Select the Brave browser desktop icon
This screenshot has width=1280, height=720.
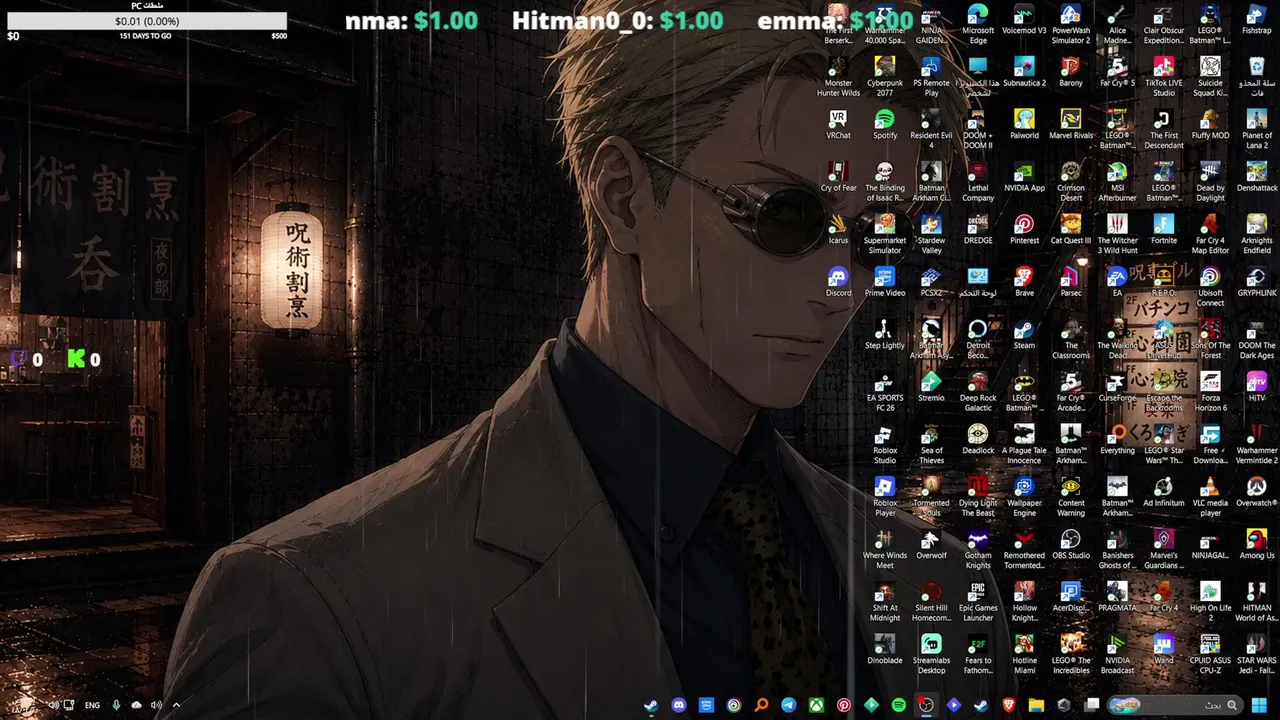pyautogui.click(x=1024, y=282)
